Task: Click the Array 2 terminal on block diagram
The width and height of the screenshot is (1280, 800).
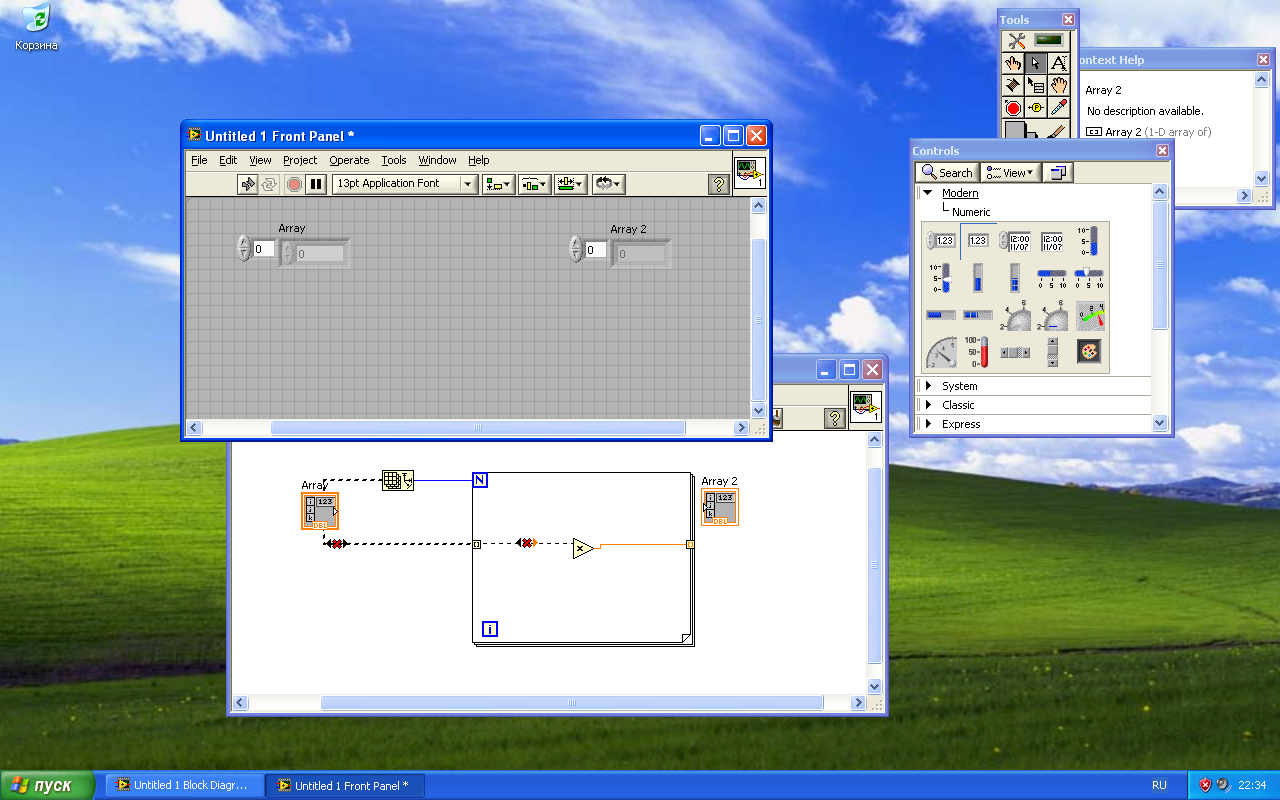Action: click(x=720, y=507)
